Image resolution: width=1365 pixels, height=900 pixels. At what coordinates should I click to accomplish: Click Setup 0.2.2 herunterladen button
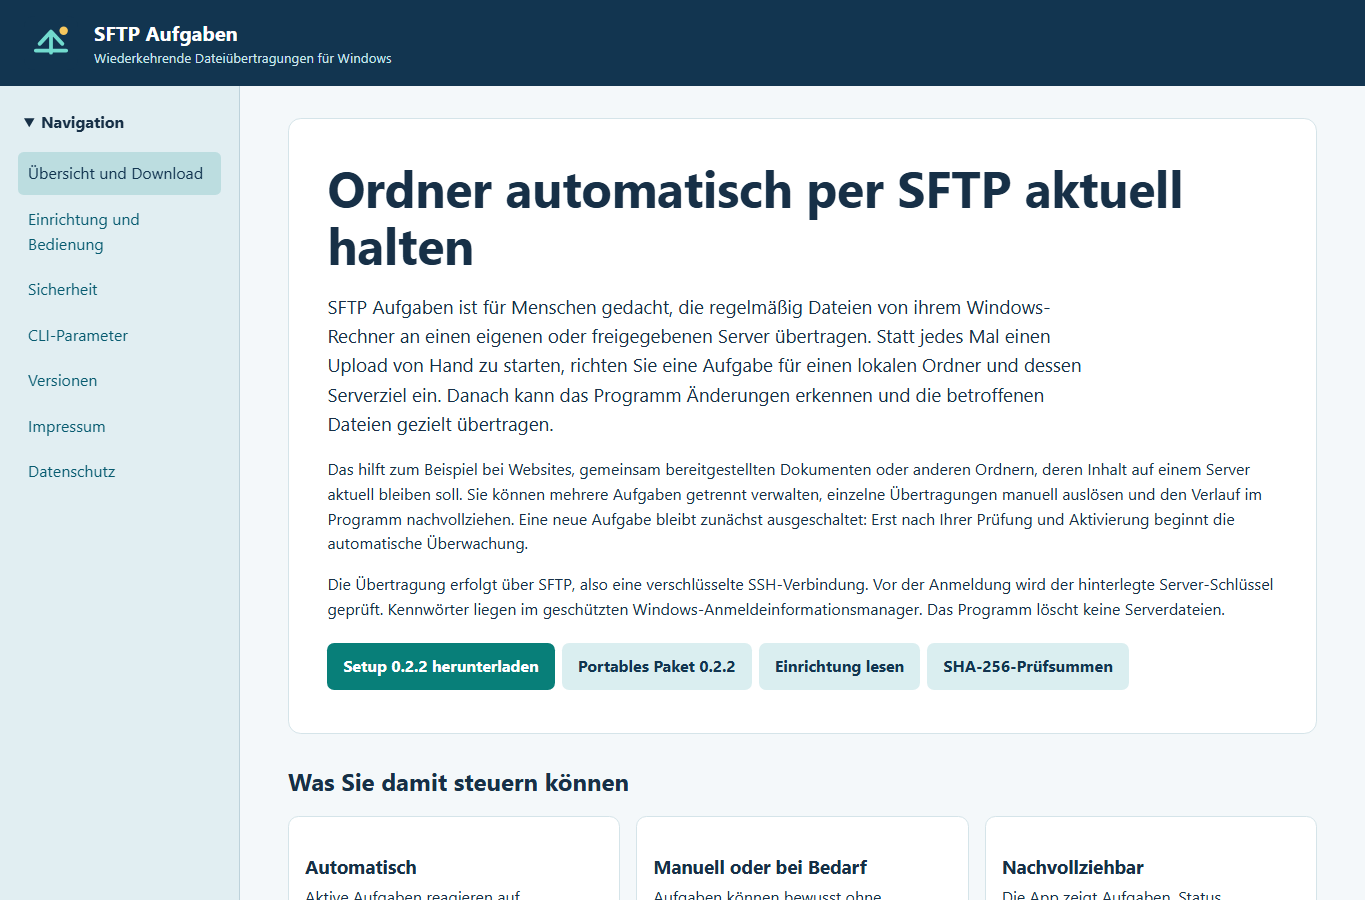click(x=441, y=667)
